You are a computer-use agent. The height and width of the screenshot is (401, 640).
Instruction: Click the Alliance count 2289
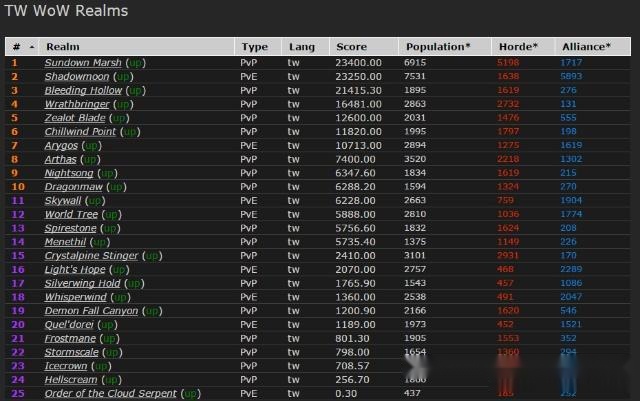coord(571,270)
